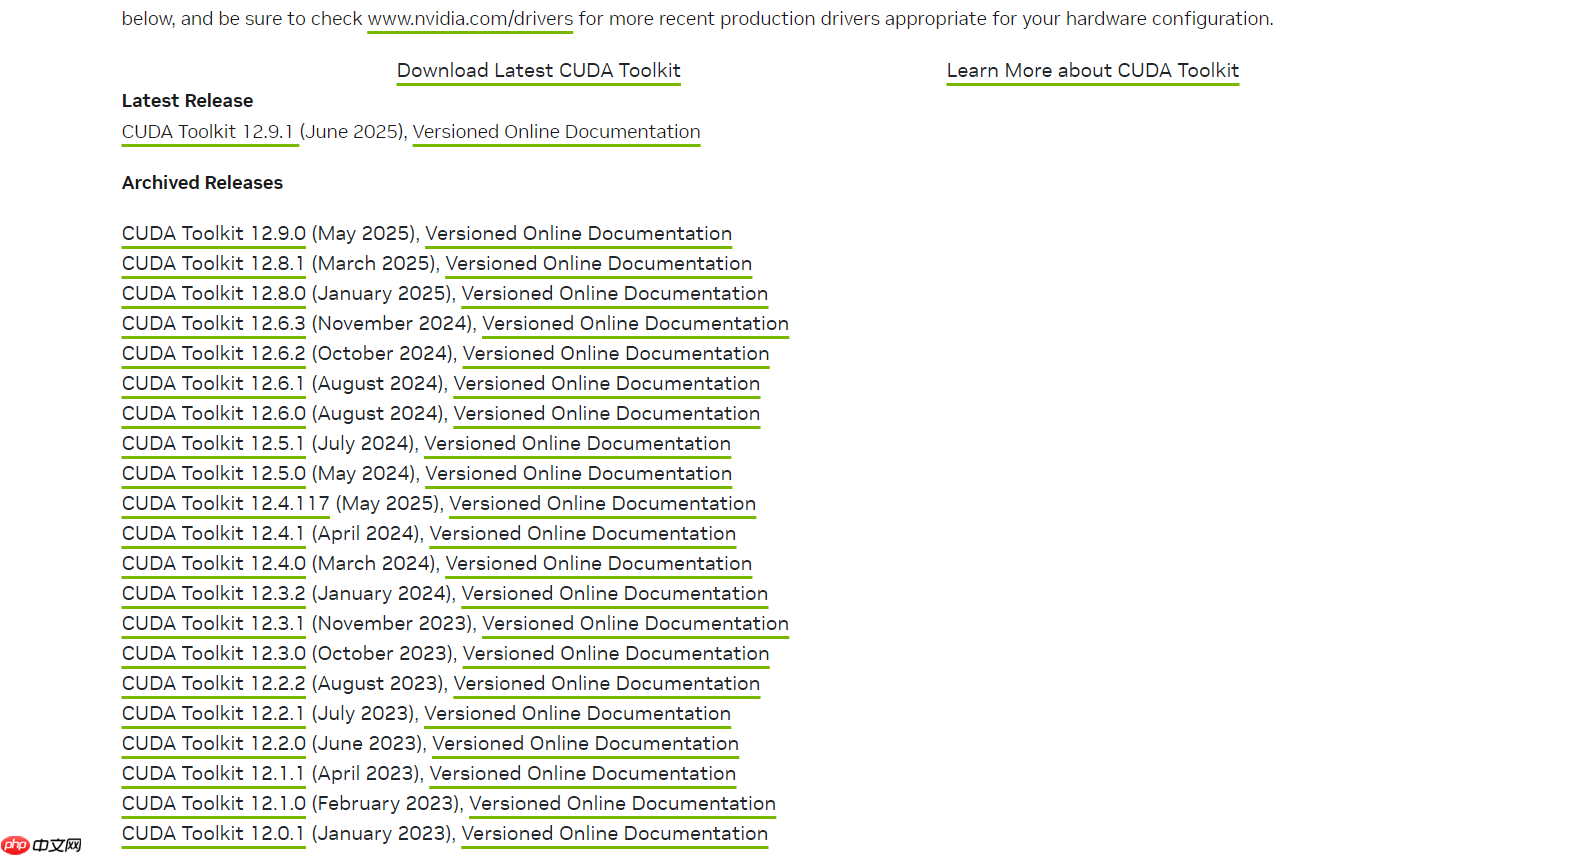Open CUDA Toolkit 12.6.0
Viewport: 1580px width, 855px height.
[214, 414]
